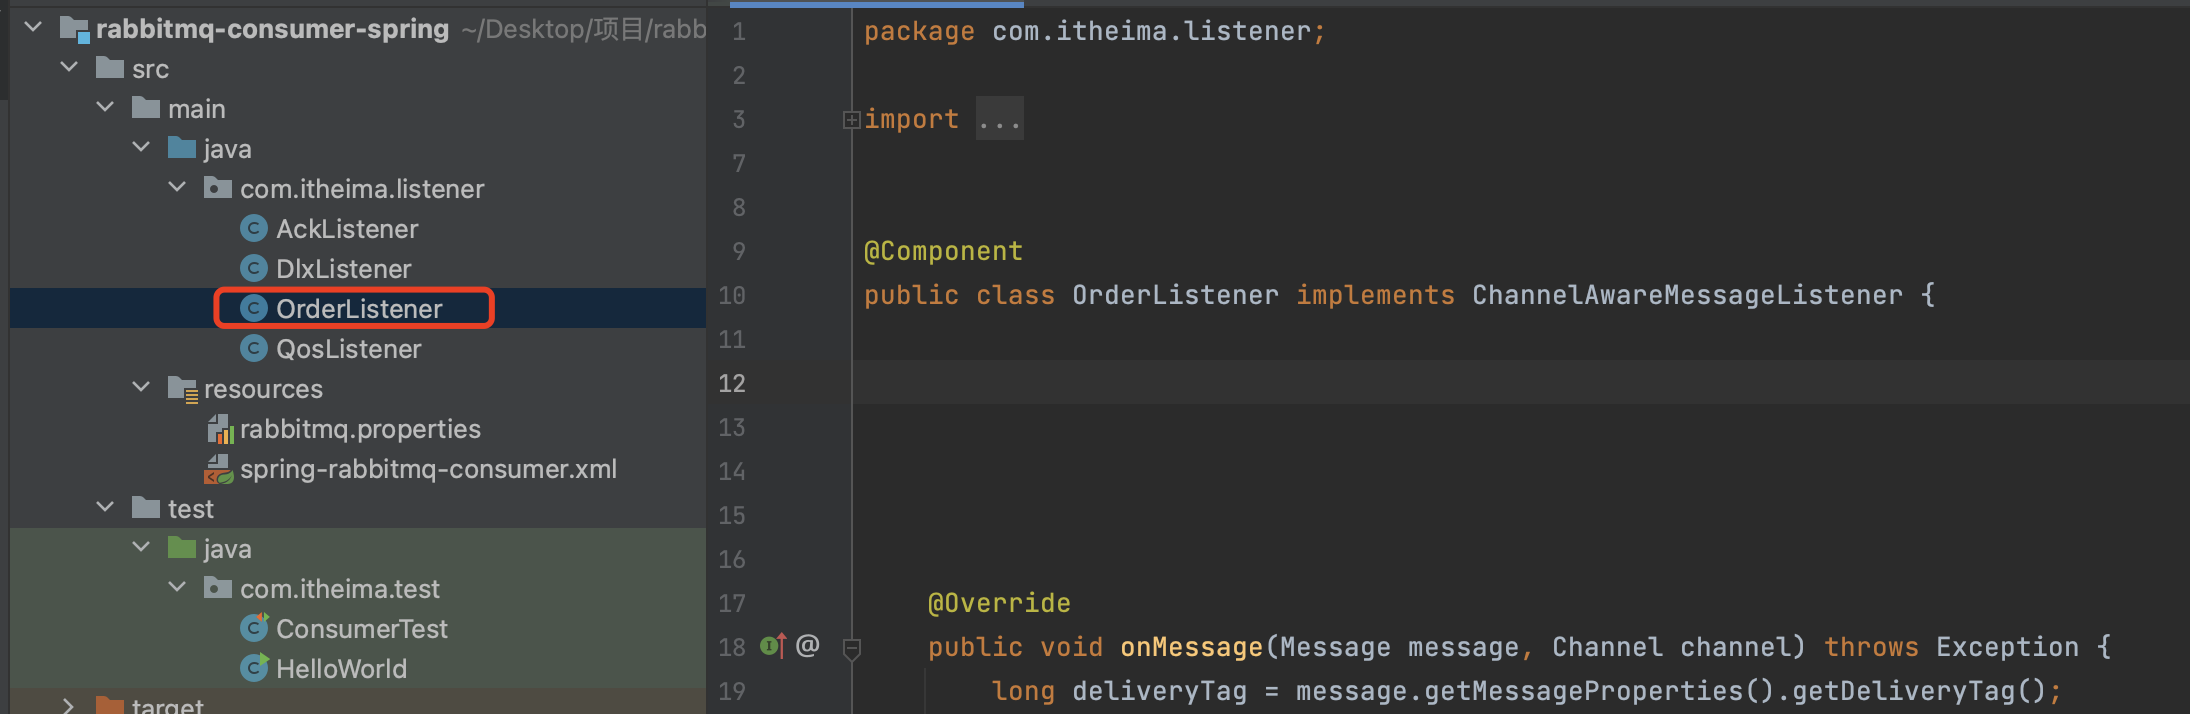This screenshot has width=2190, height=714.
Task: Click the AckListener class icon
Action: tap(254, 229)
